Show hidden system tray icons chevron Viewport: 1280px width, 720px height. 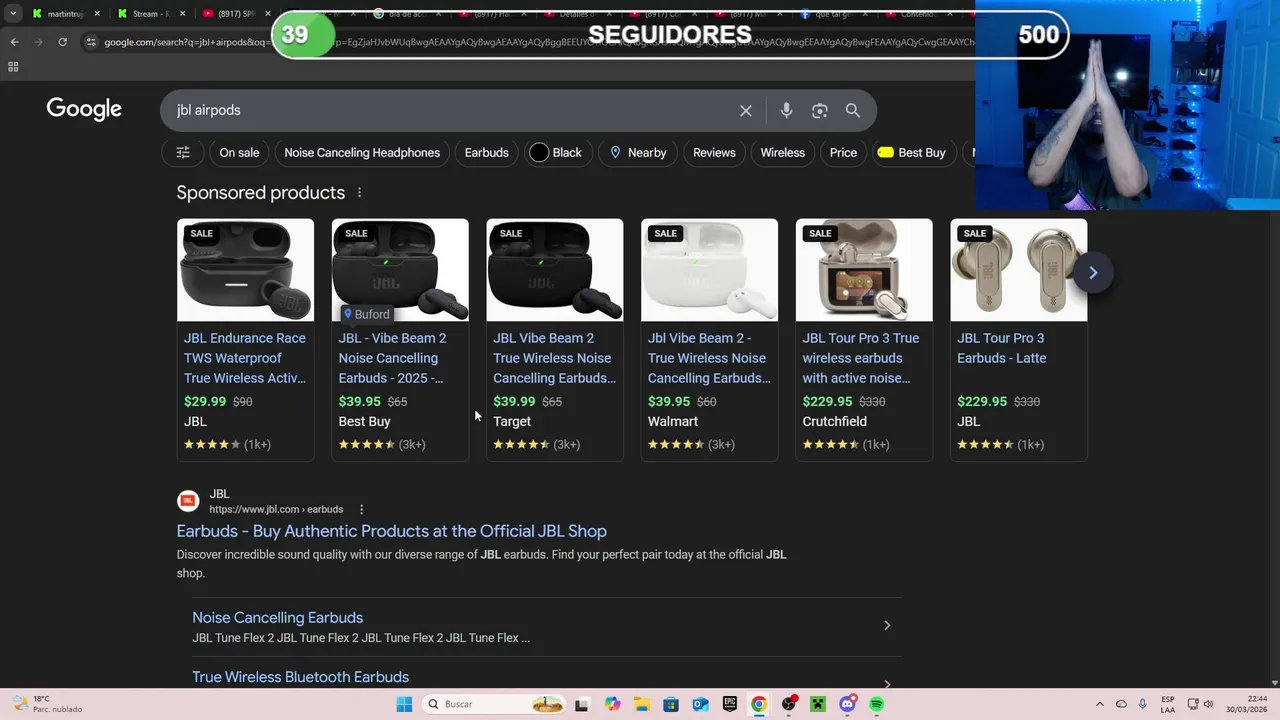1100,704
